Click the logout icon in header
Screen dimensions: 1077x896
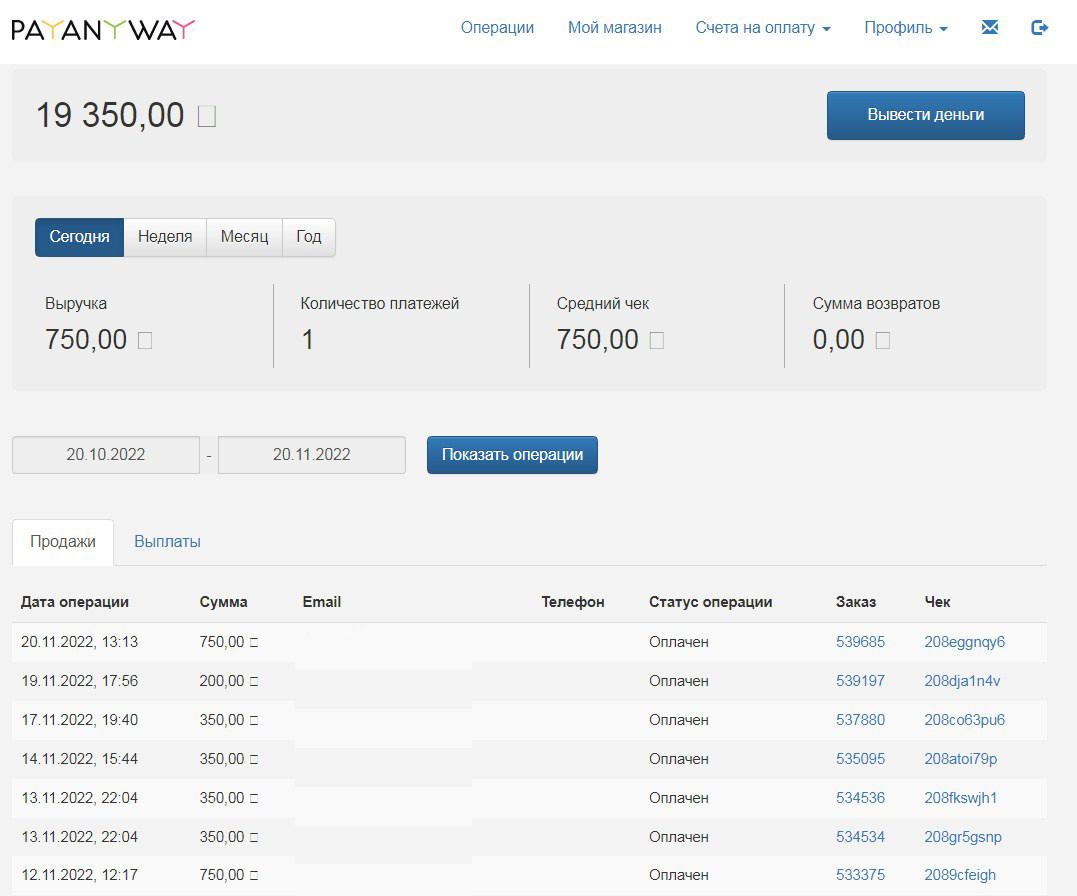(1039, 28)
